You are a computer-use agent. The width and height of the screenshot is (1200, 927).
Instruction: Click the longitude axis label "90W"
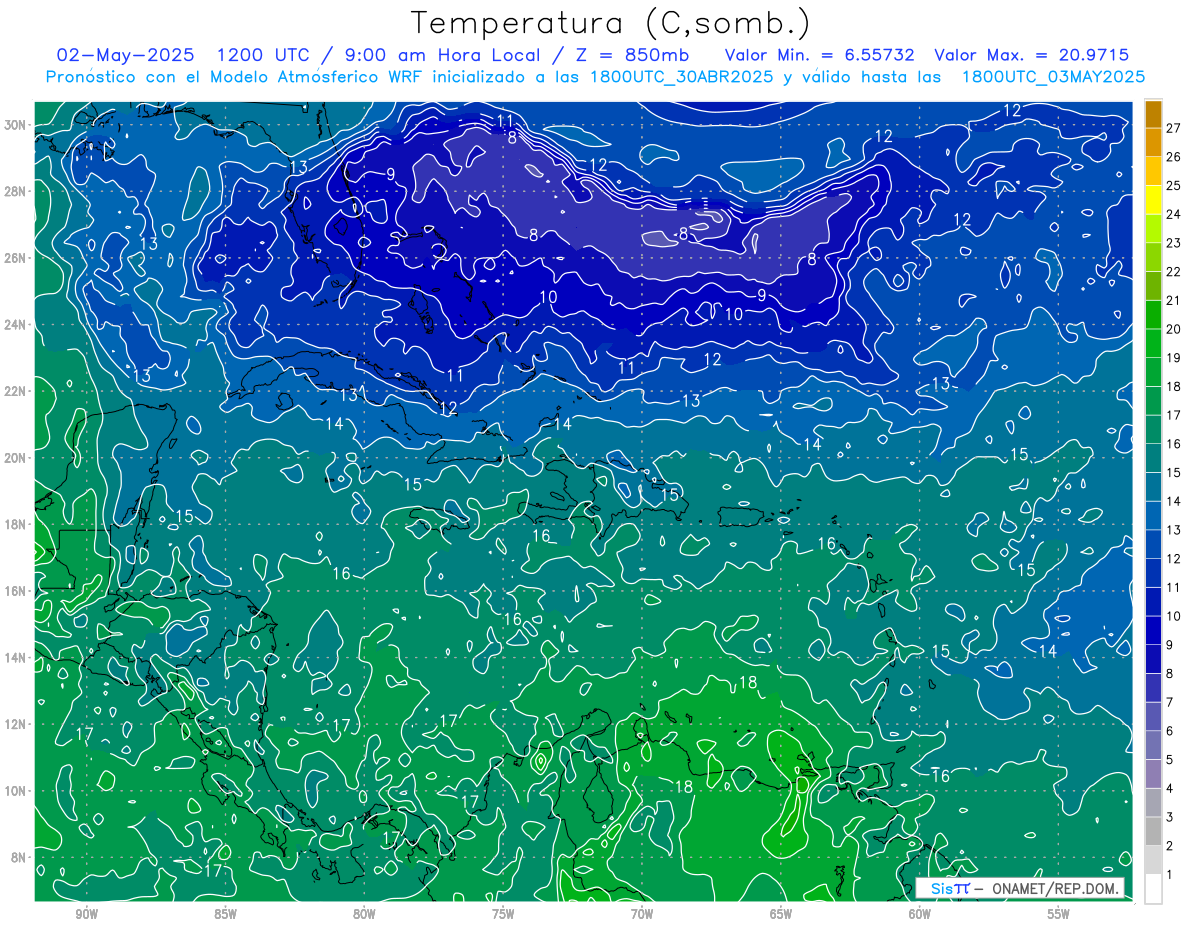click(86, 914)
